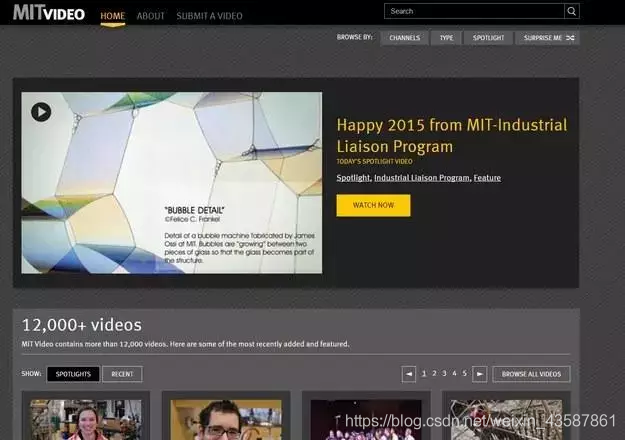Click "TODAY'S SPOTLIGHT VIDEO" label
Image resolution: width=625 pixels, height=440 pixels.
[374, 161]
